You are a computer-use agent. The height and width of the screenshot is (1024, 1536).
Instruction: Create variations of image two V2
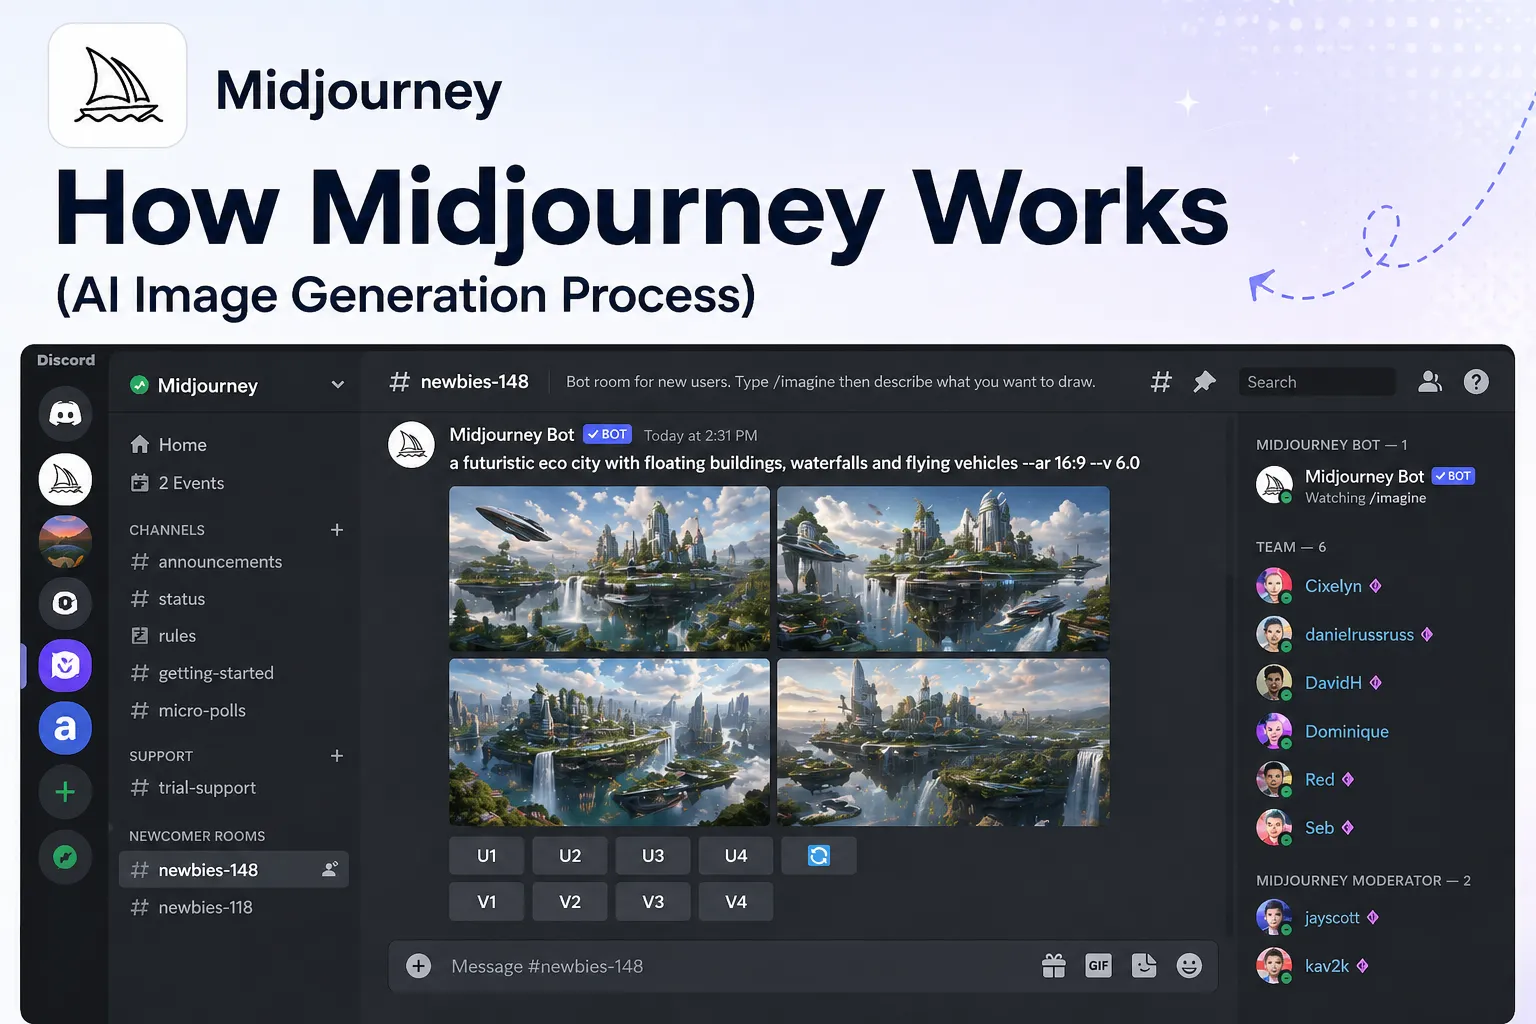570,901
